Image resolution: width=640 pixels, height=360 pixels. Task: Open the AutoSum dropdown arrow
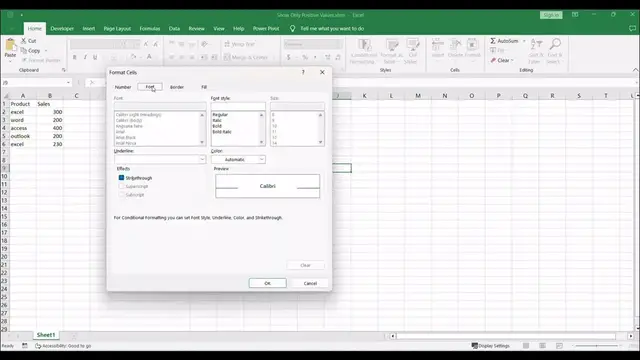click(524, 41)
